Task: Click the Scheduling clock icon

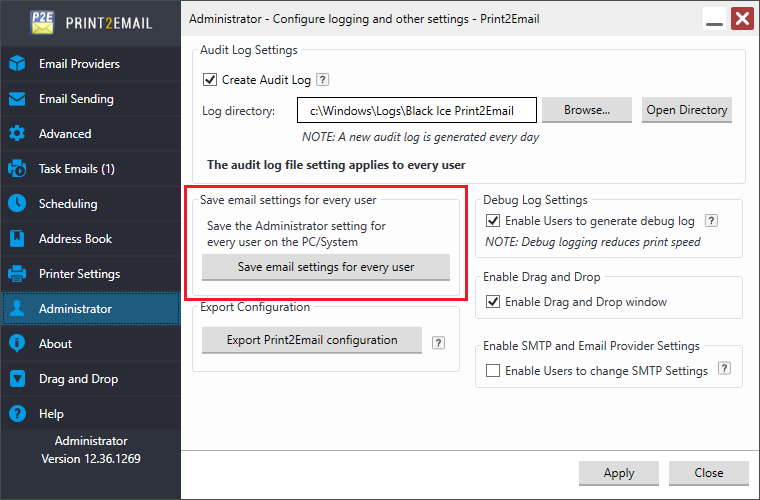Action: tap(17, 203)
